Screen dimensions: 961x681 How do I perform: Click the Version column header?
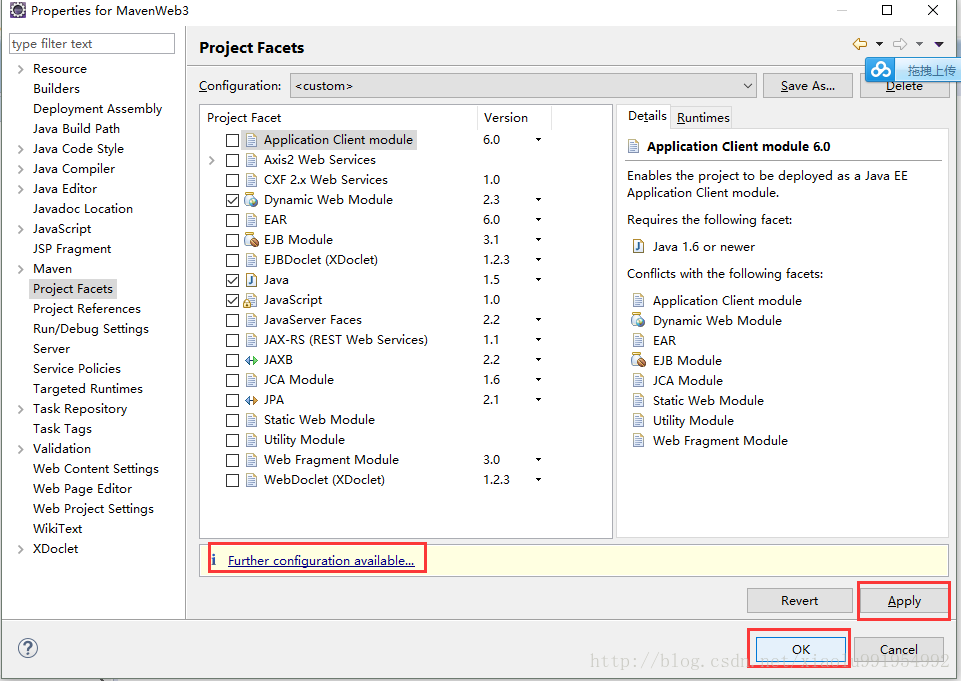tap(515, 117)
